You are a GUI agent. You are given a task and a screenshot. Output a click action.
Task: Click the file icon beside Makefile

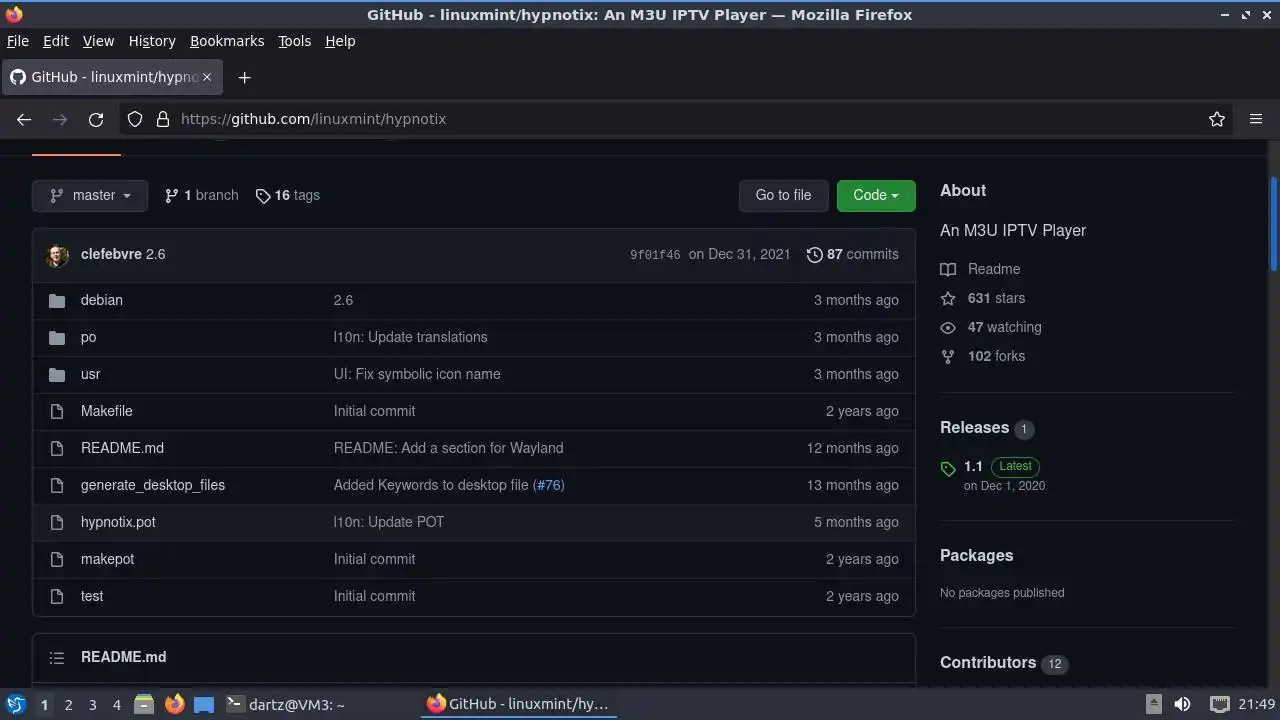point(57,411)
